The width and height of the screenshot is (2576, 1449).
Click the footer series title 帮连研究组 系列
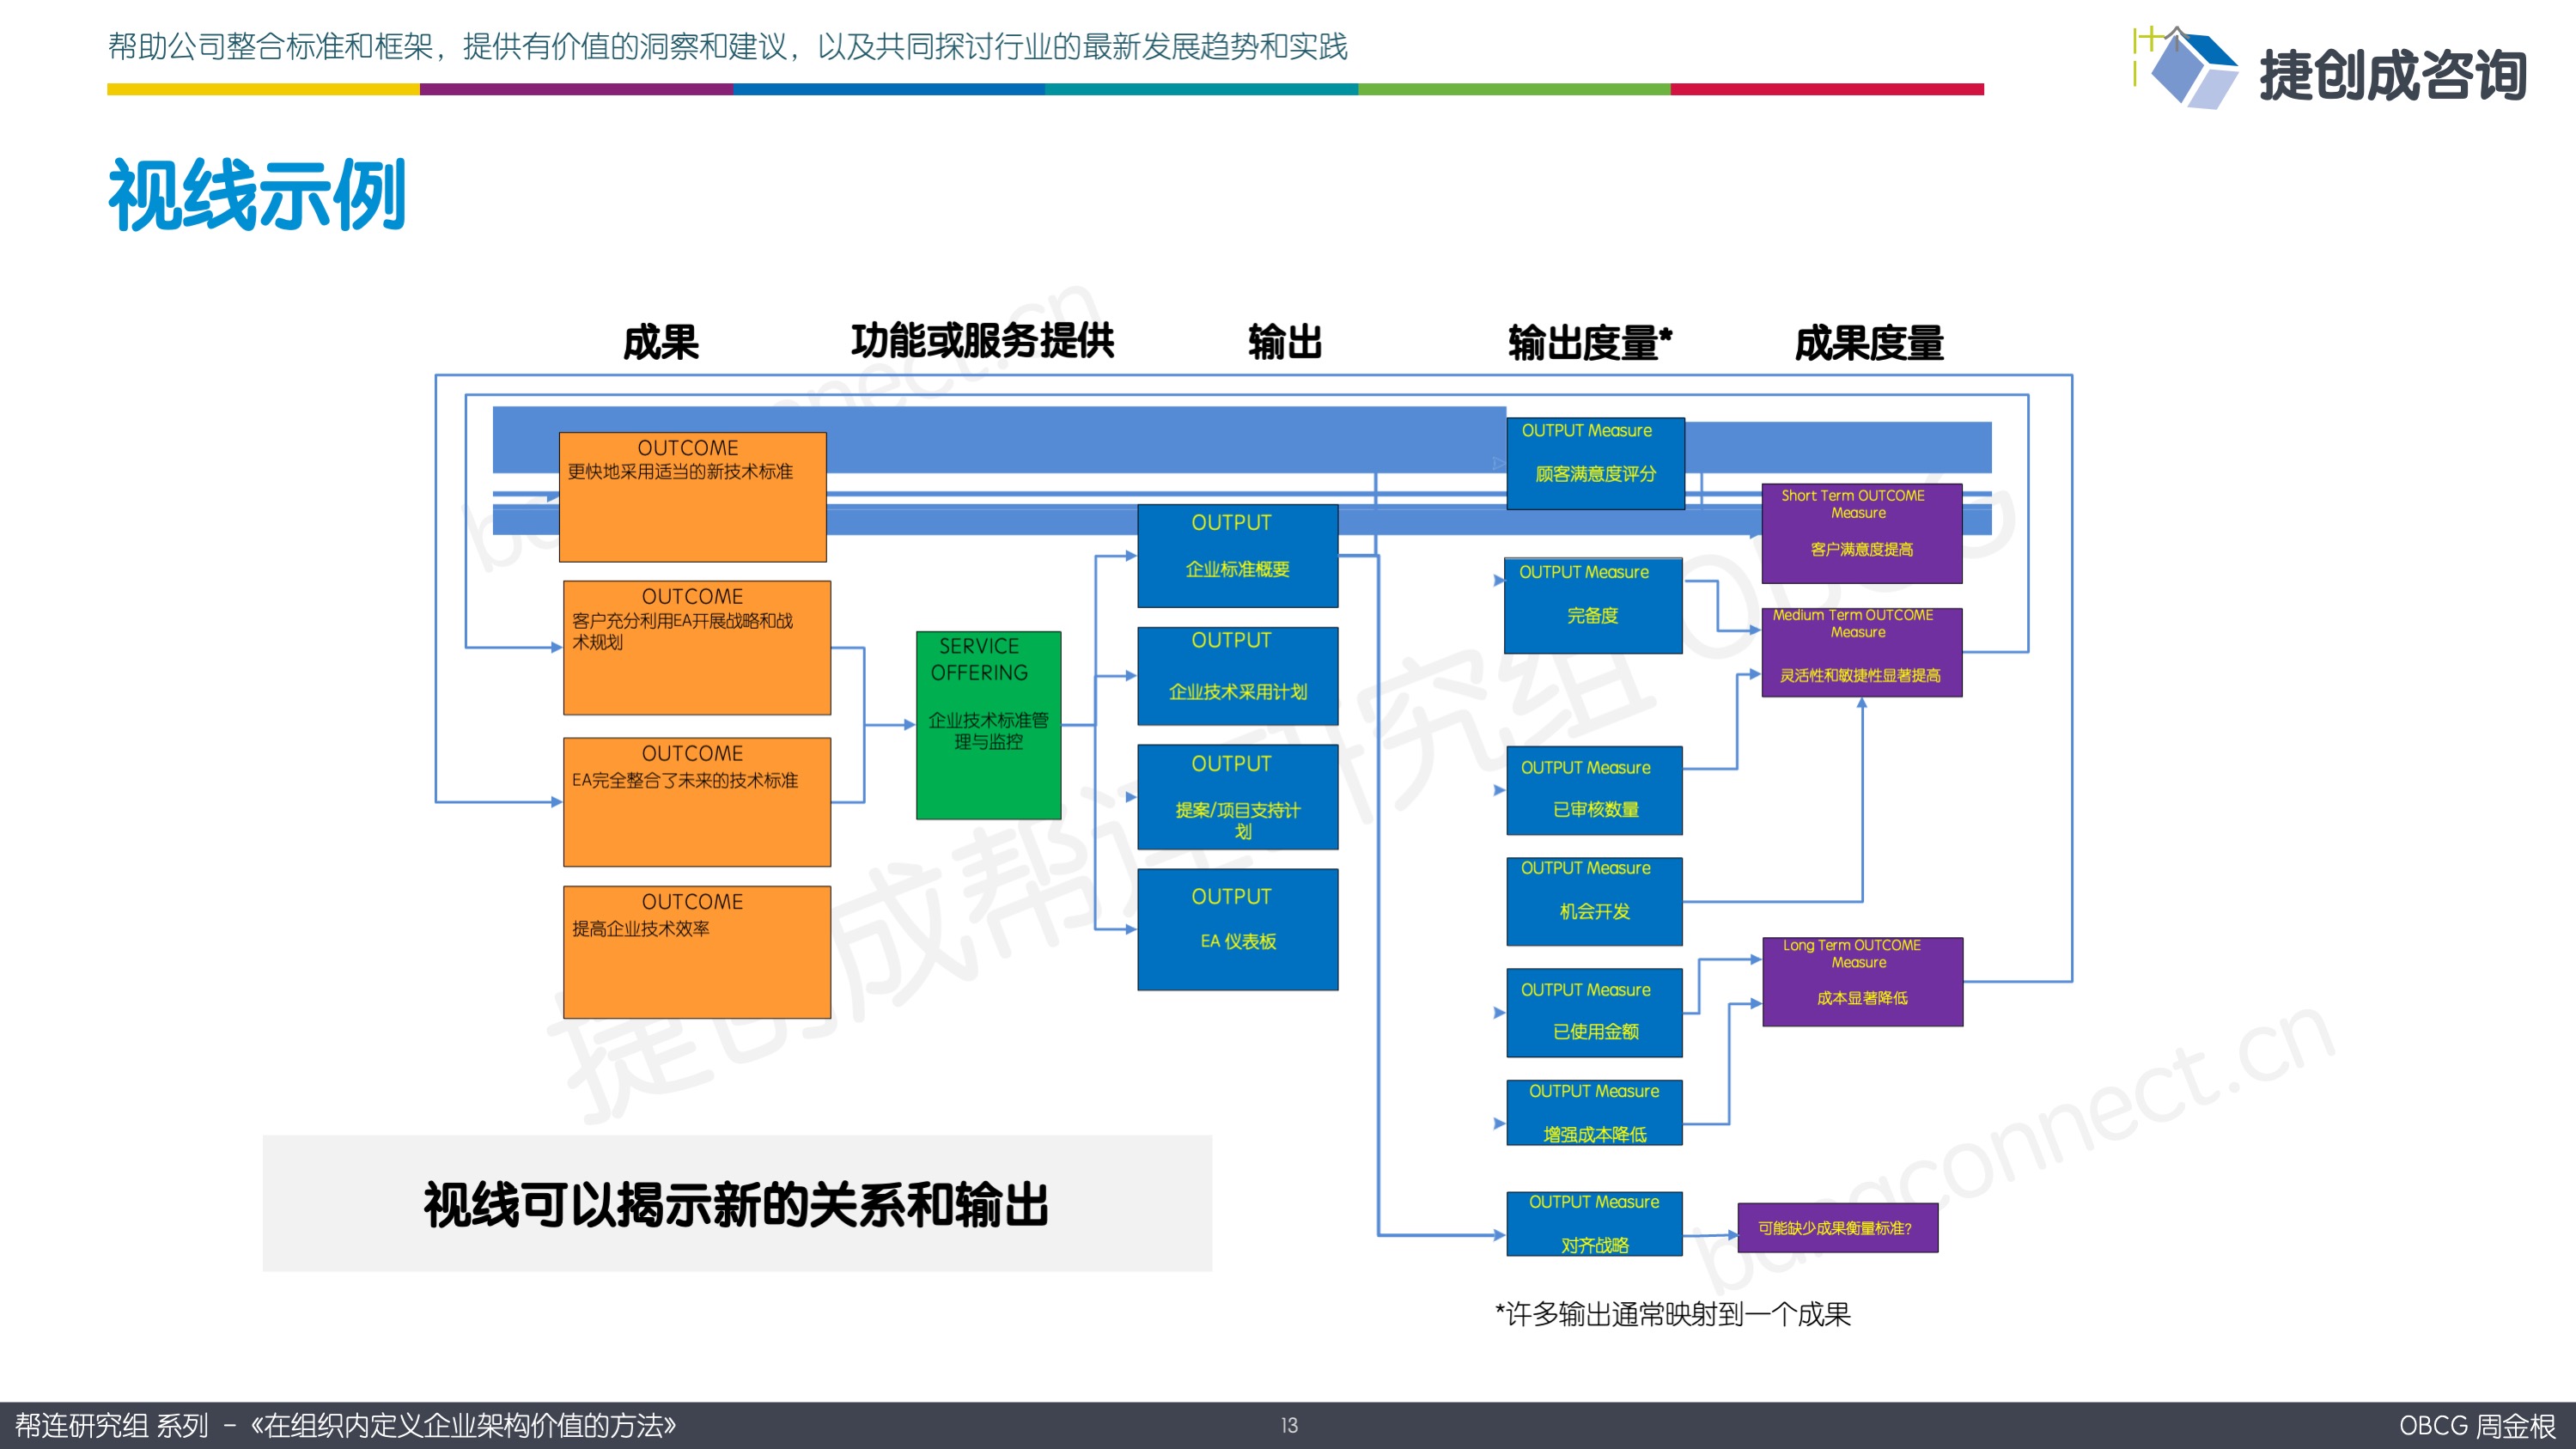112,1425
